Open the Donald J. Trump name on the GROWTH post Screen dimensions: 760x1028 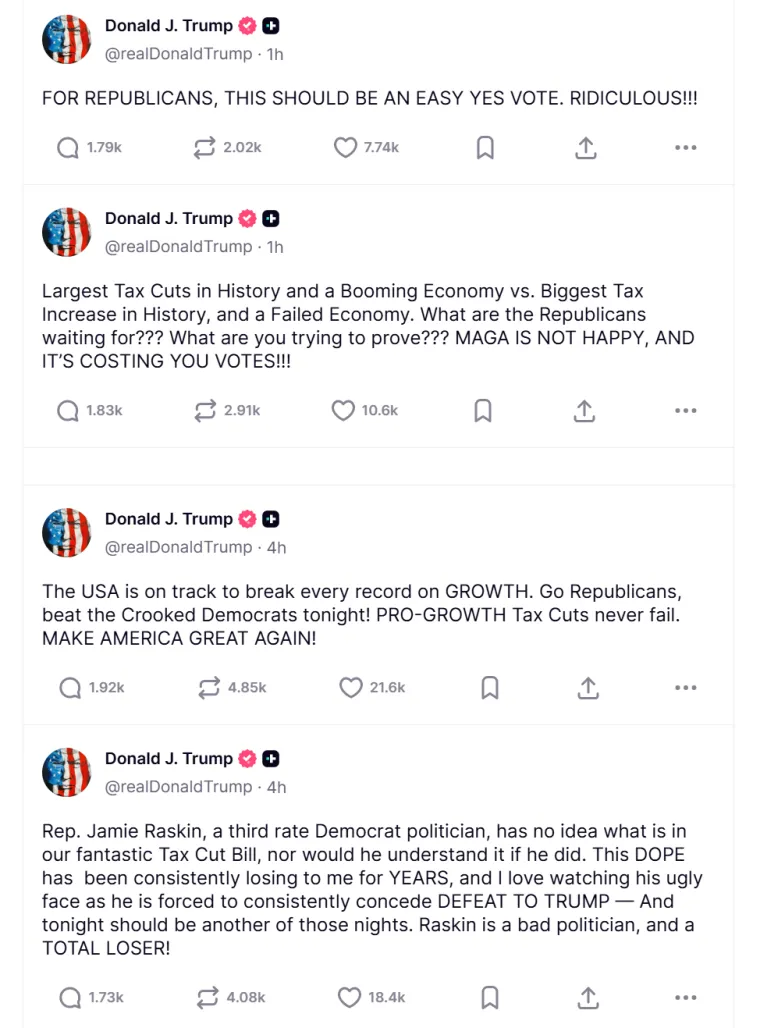[169, 519]
